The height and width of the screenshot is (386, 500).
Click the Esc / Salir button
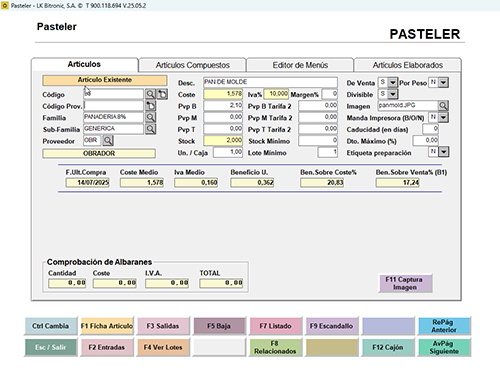(x=51, y=347)
